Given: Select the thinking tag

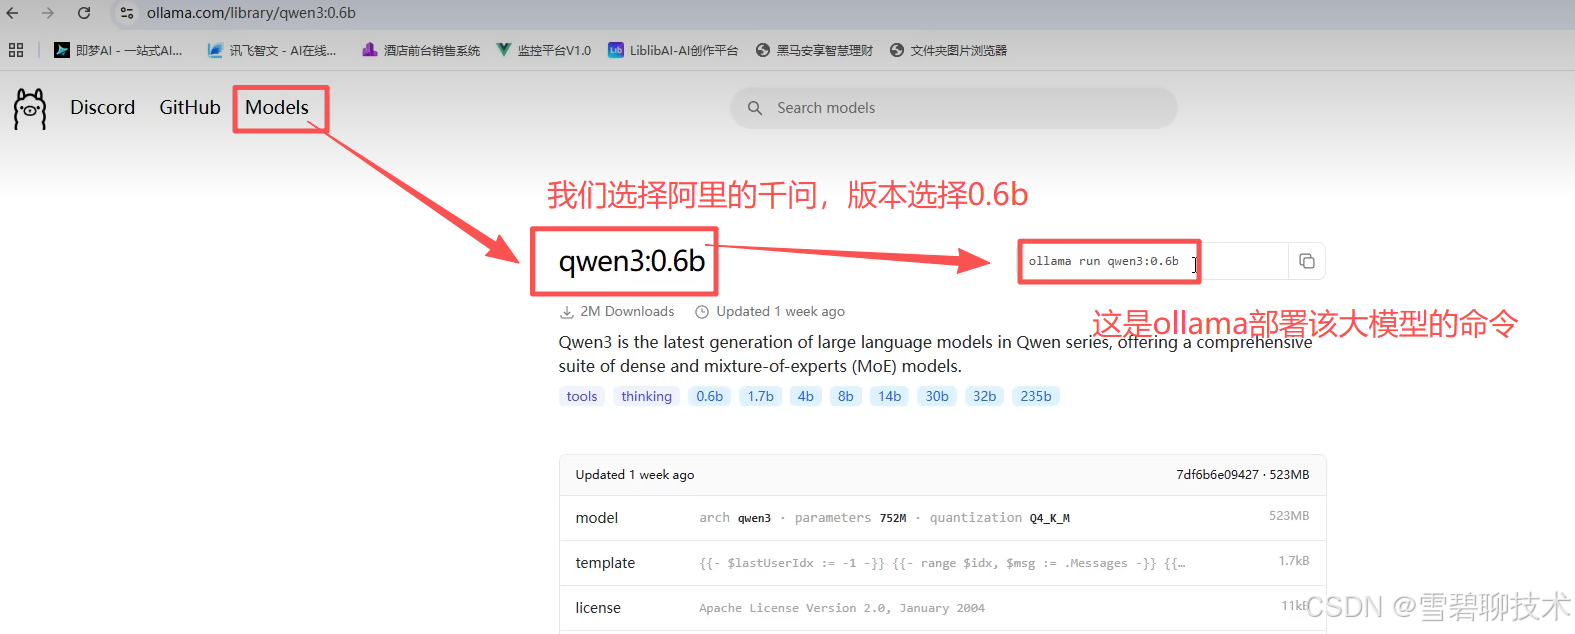Looking at the screenshot, I should point(646,396).
